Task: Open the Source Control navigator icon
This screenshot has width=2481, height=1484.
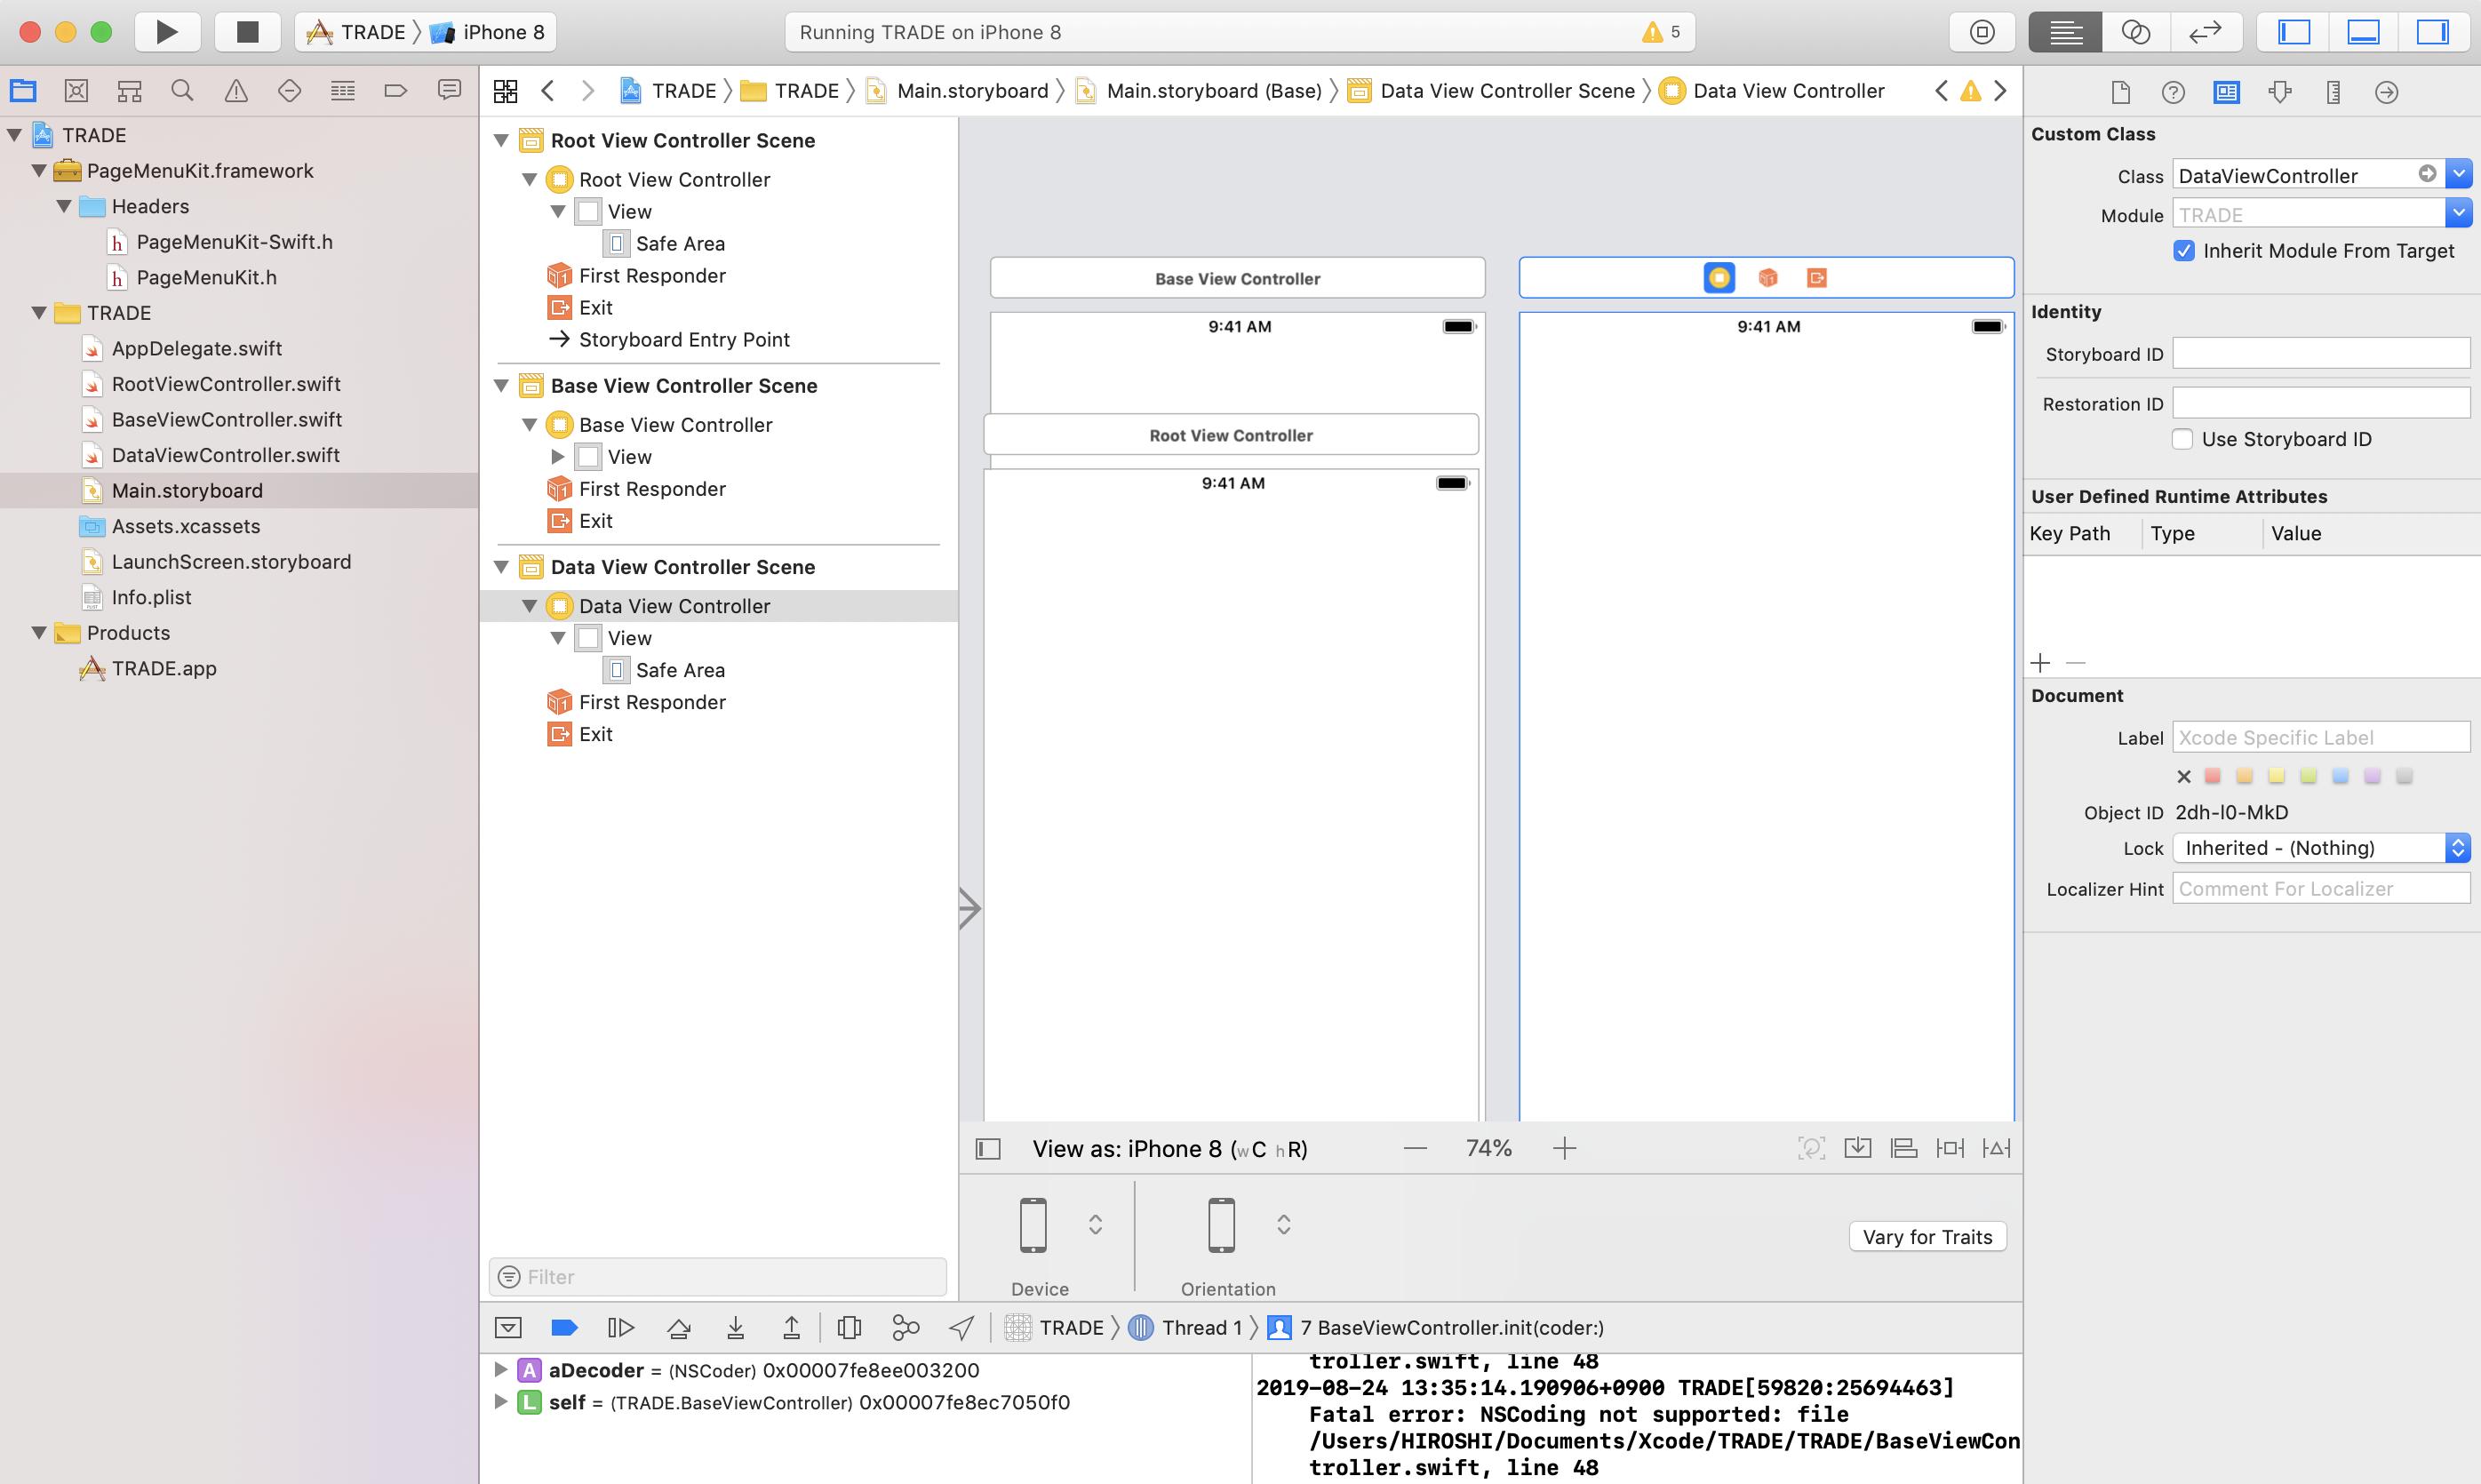Action: (x=76, y=91)
